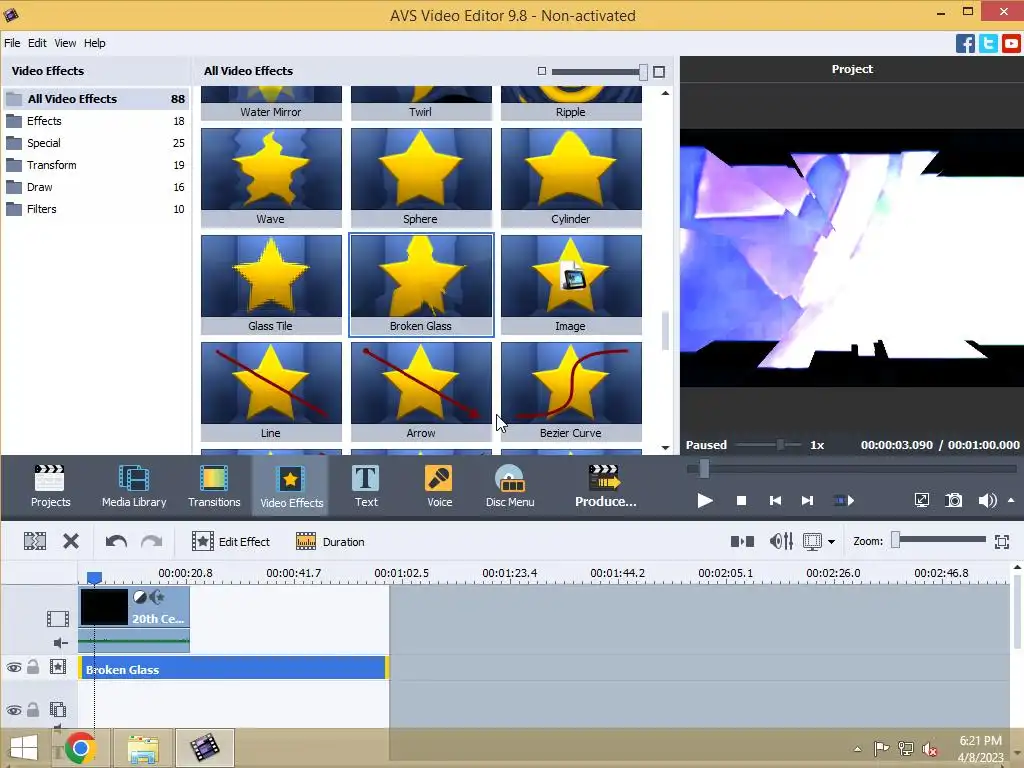This screenshot has width=1024, height=768.
Task: Expand the volume arrow beside speaker
Action: pos(1011,500)
